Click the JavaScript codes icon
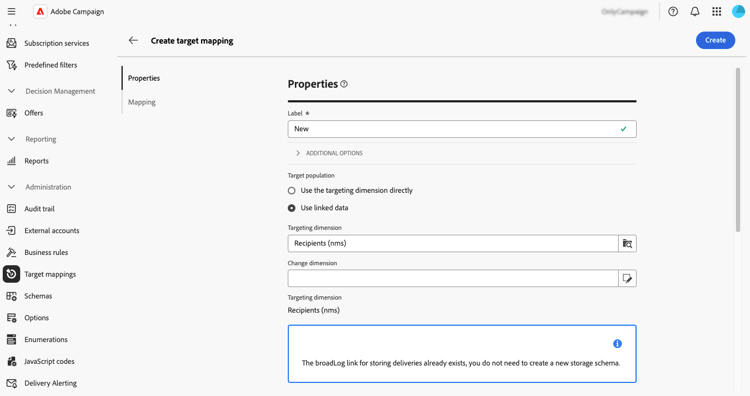 11,362
